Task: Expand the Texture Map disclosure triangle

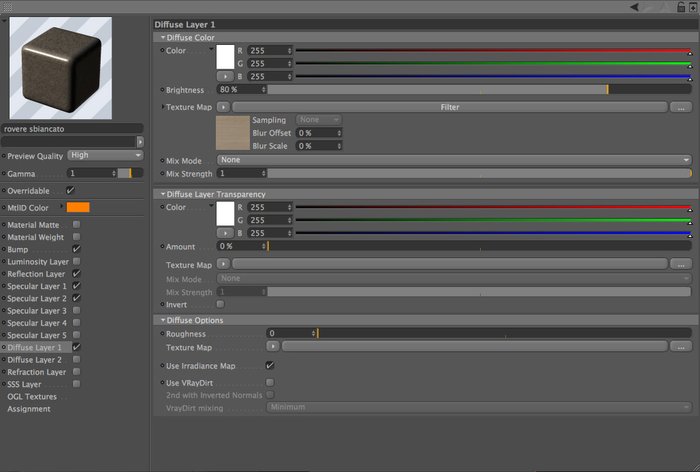Action: (x=162, y=107)
